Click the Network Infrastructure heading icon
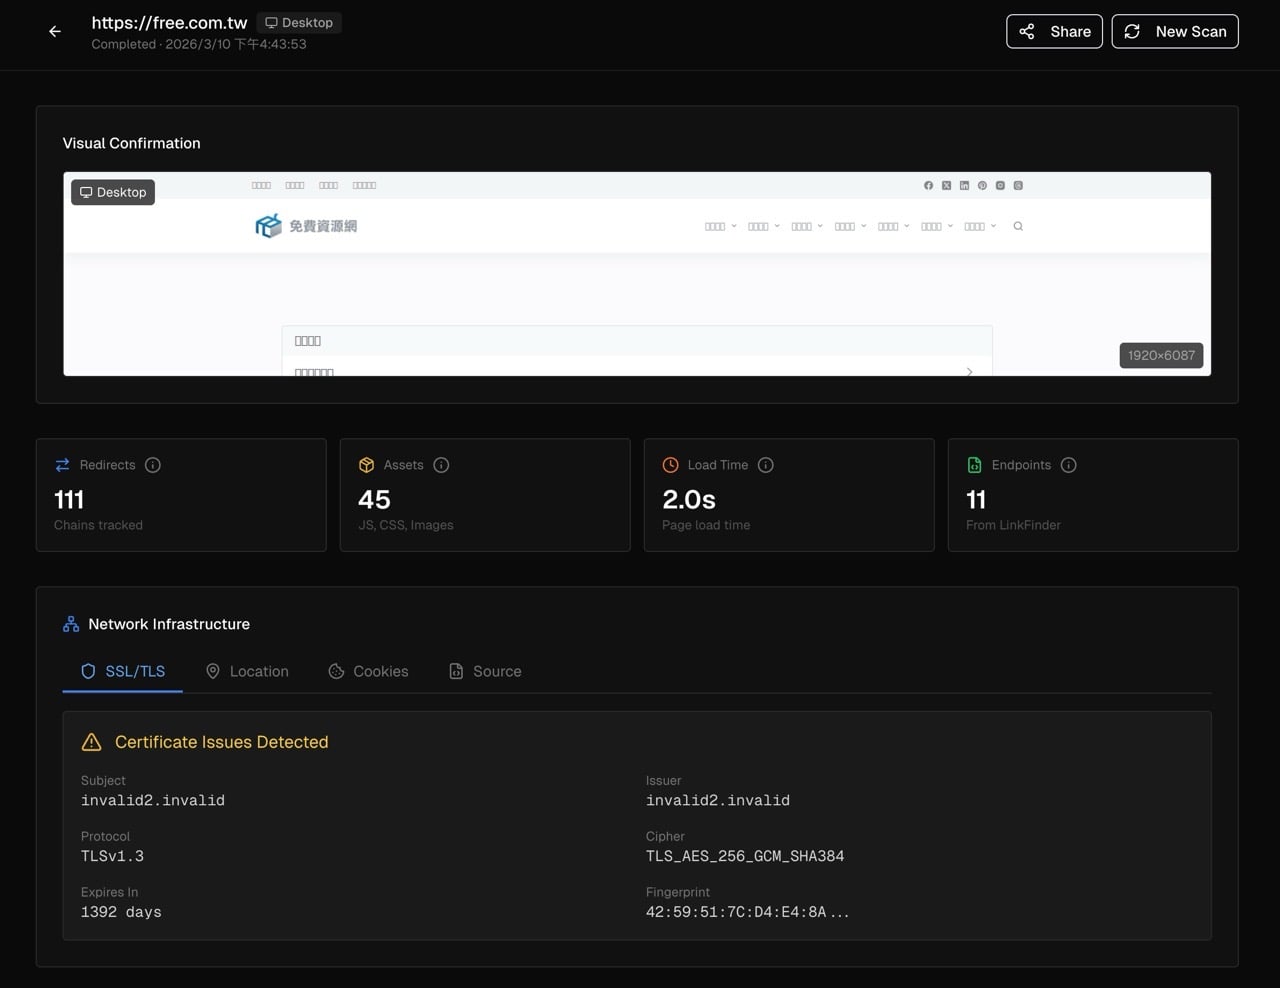The height and width of the screenshot is (988, 1280). [x=71, y=624]
